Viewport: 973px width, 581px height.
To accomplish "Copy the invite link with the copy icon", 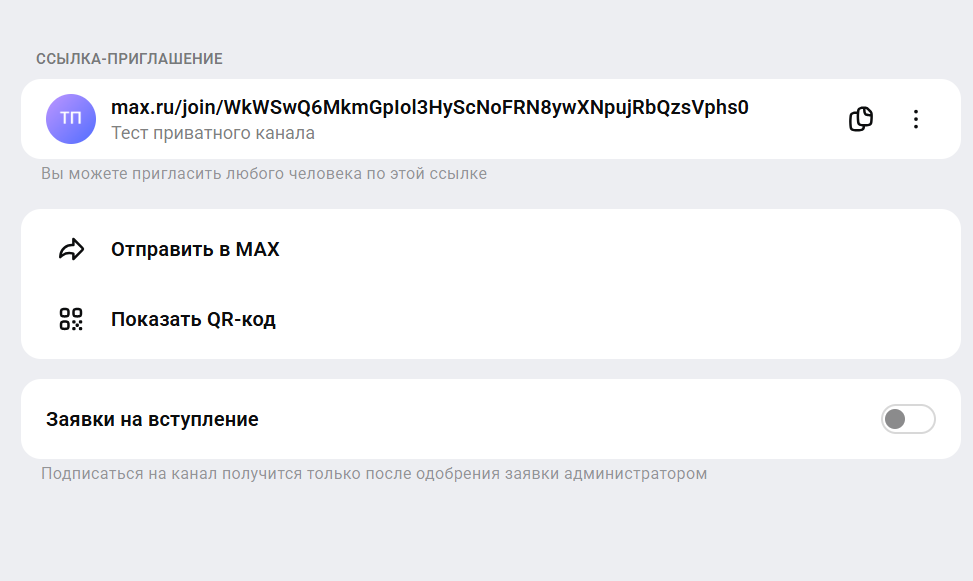I will [861, 119].
